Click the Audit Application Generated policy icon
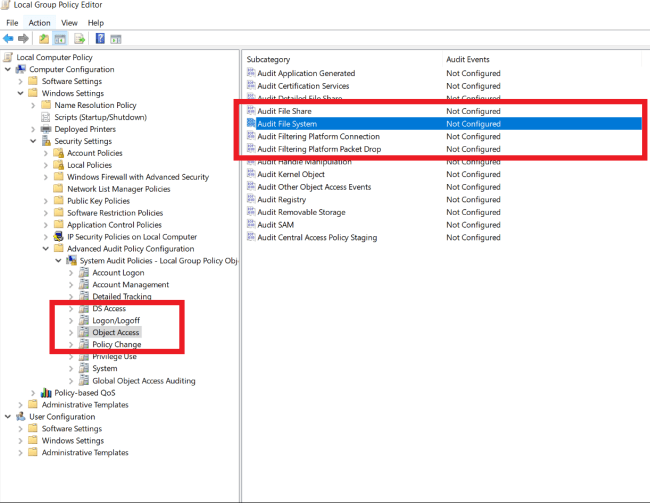This screenshot has height=503, width=650. [251, 73]
